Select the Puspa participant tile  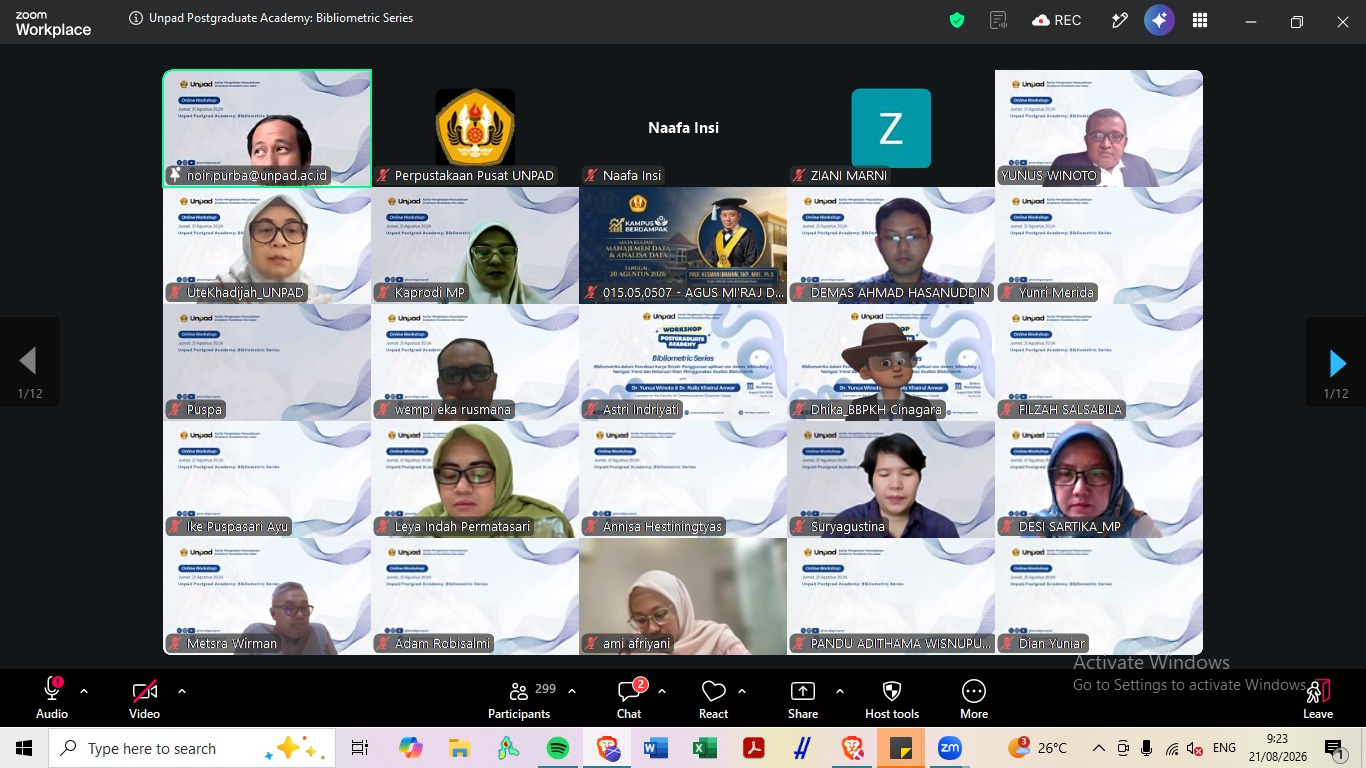[267, 363]
